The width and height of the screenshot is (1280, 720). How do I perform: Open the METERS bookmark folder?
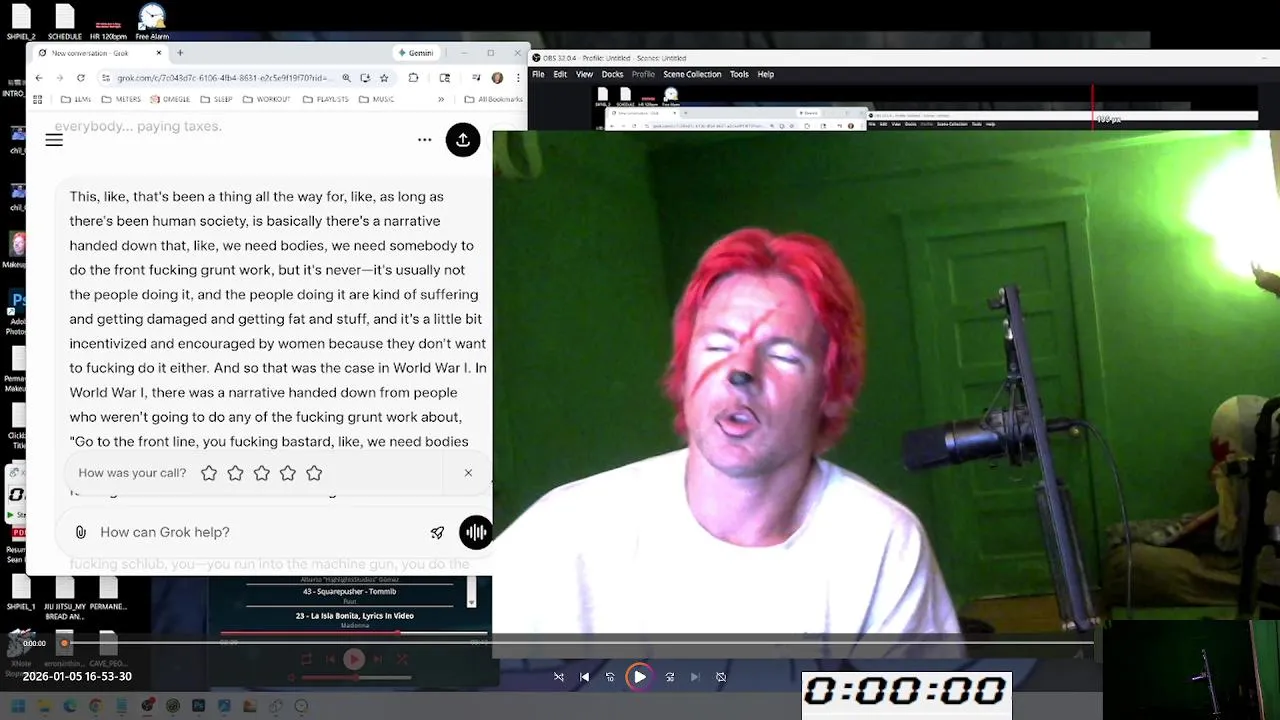[x=121, y=100]
